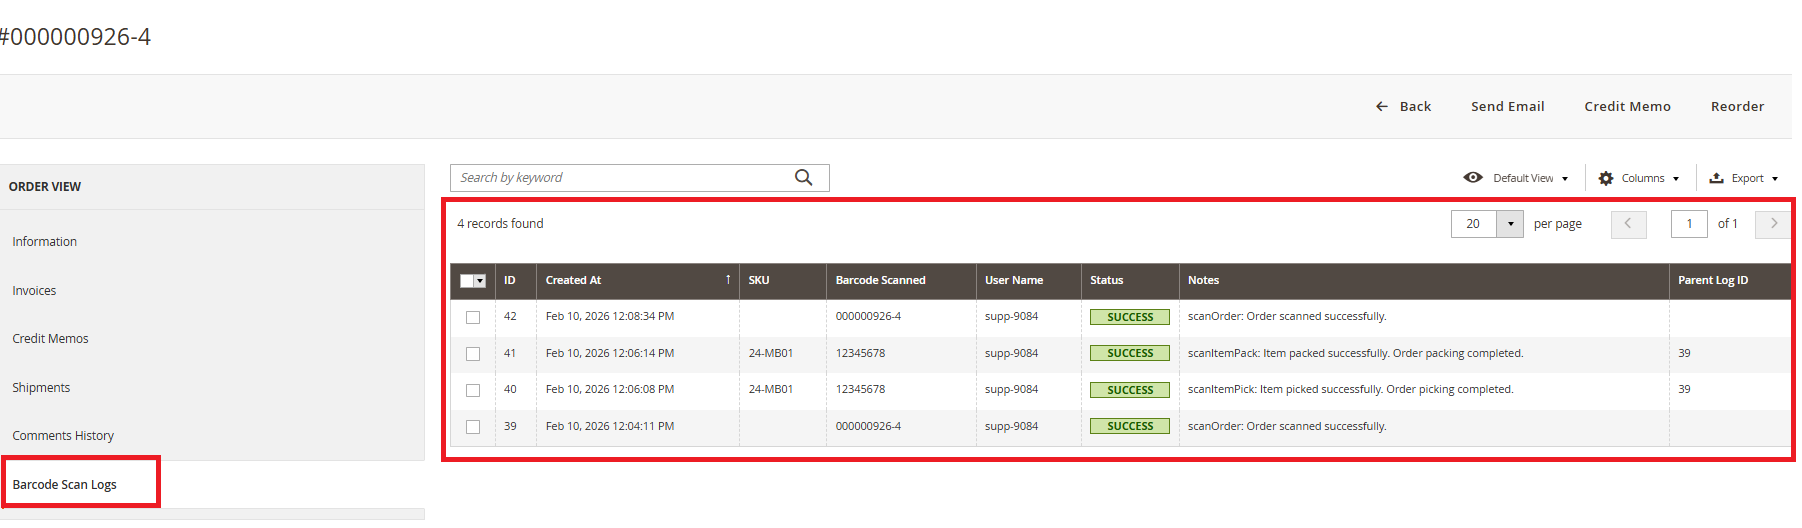Switch to the Shipments tab
This screenshot has width=1802, height=528.
tap(41, 387)
